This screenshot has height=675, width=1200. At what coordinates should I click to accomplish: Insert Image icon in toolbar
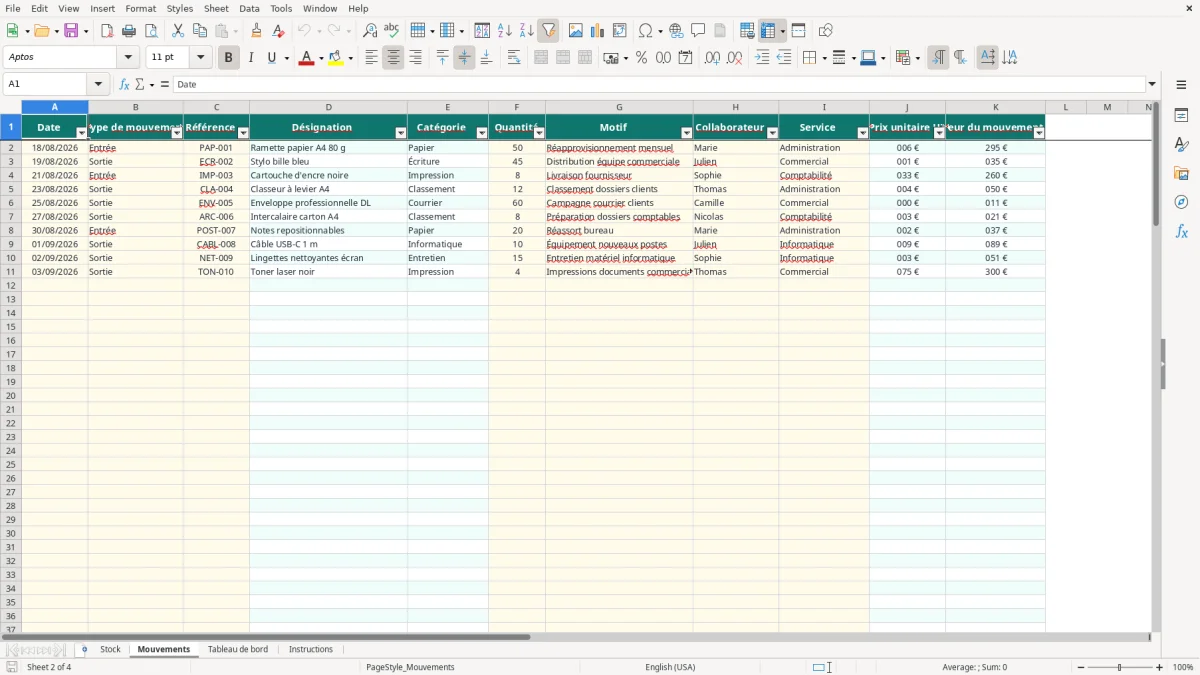(576, 31)
